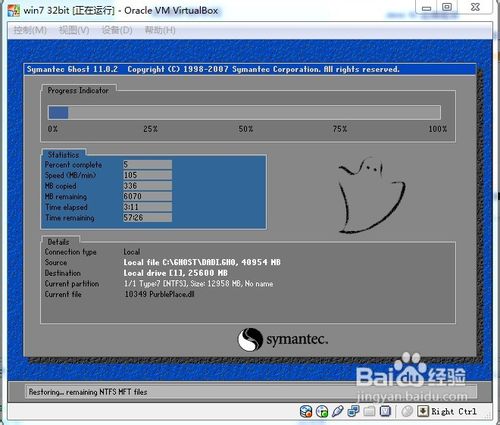Click the optical drive status icon
Screen dimensions: 500x425
pyautogui.click(x=322, y=411)
